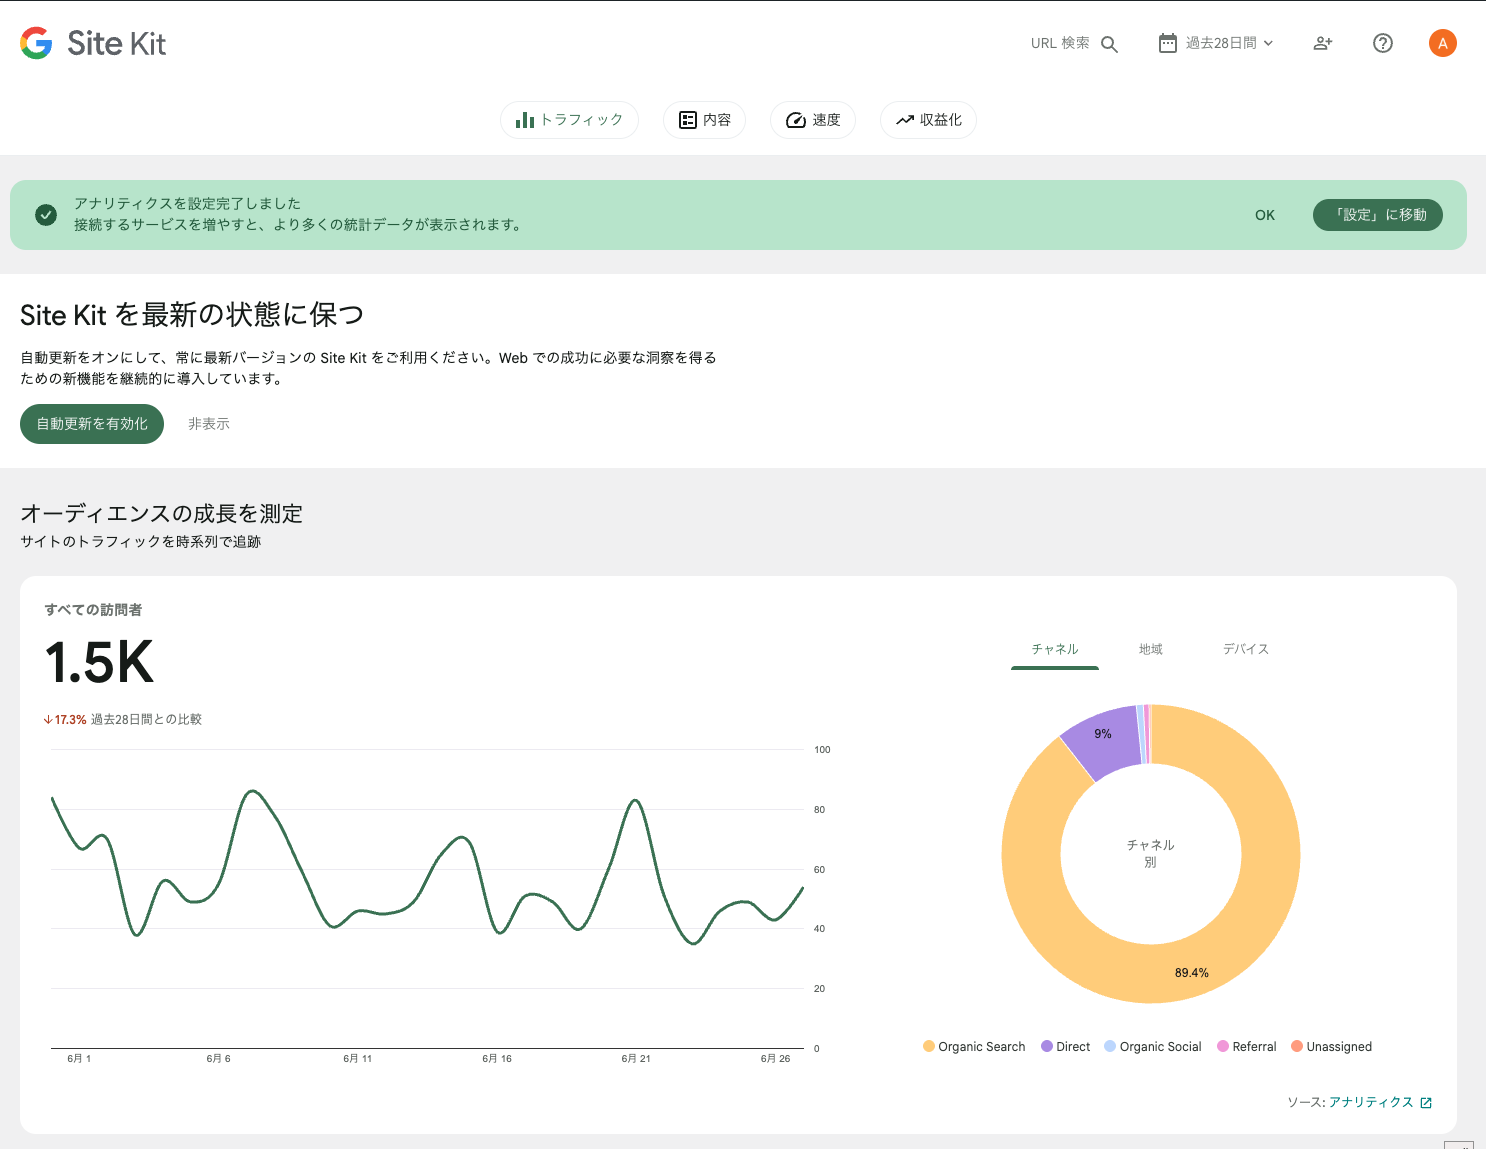
Task: Click the green success checkmark icon
Action: 46,215
